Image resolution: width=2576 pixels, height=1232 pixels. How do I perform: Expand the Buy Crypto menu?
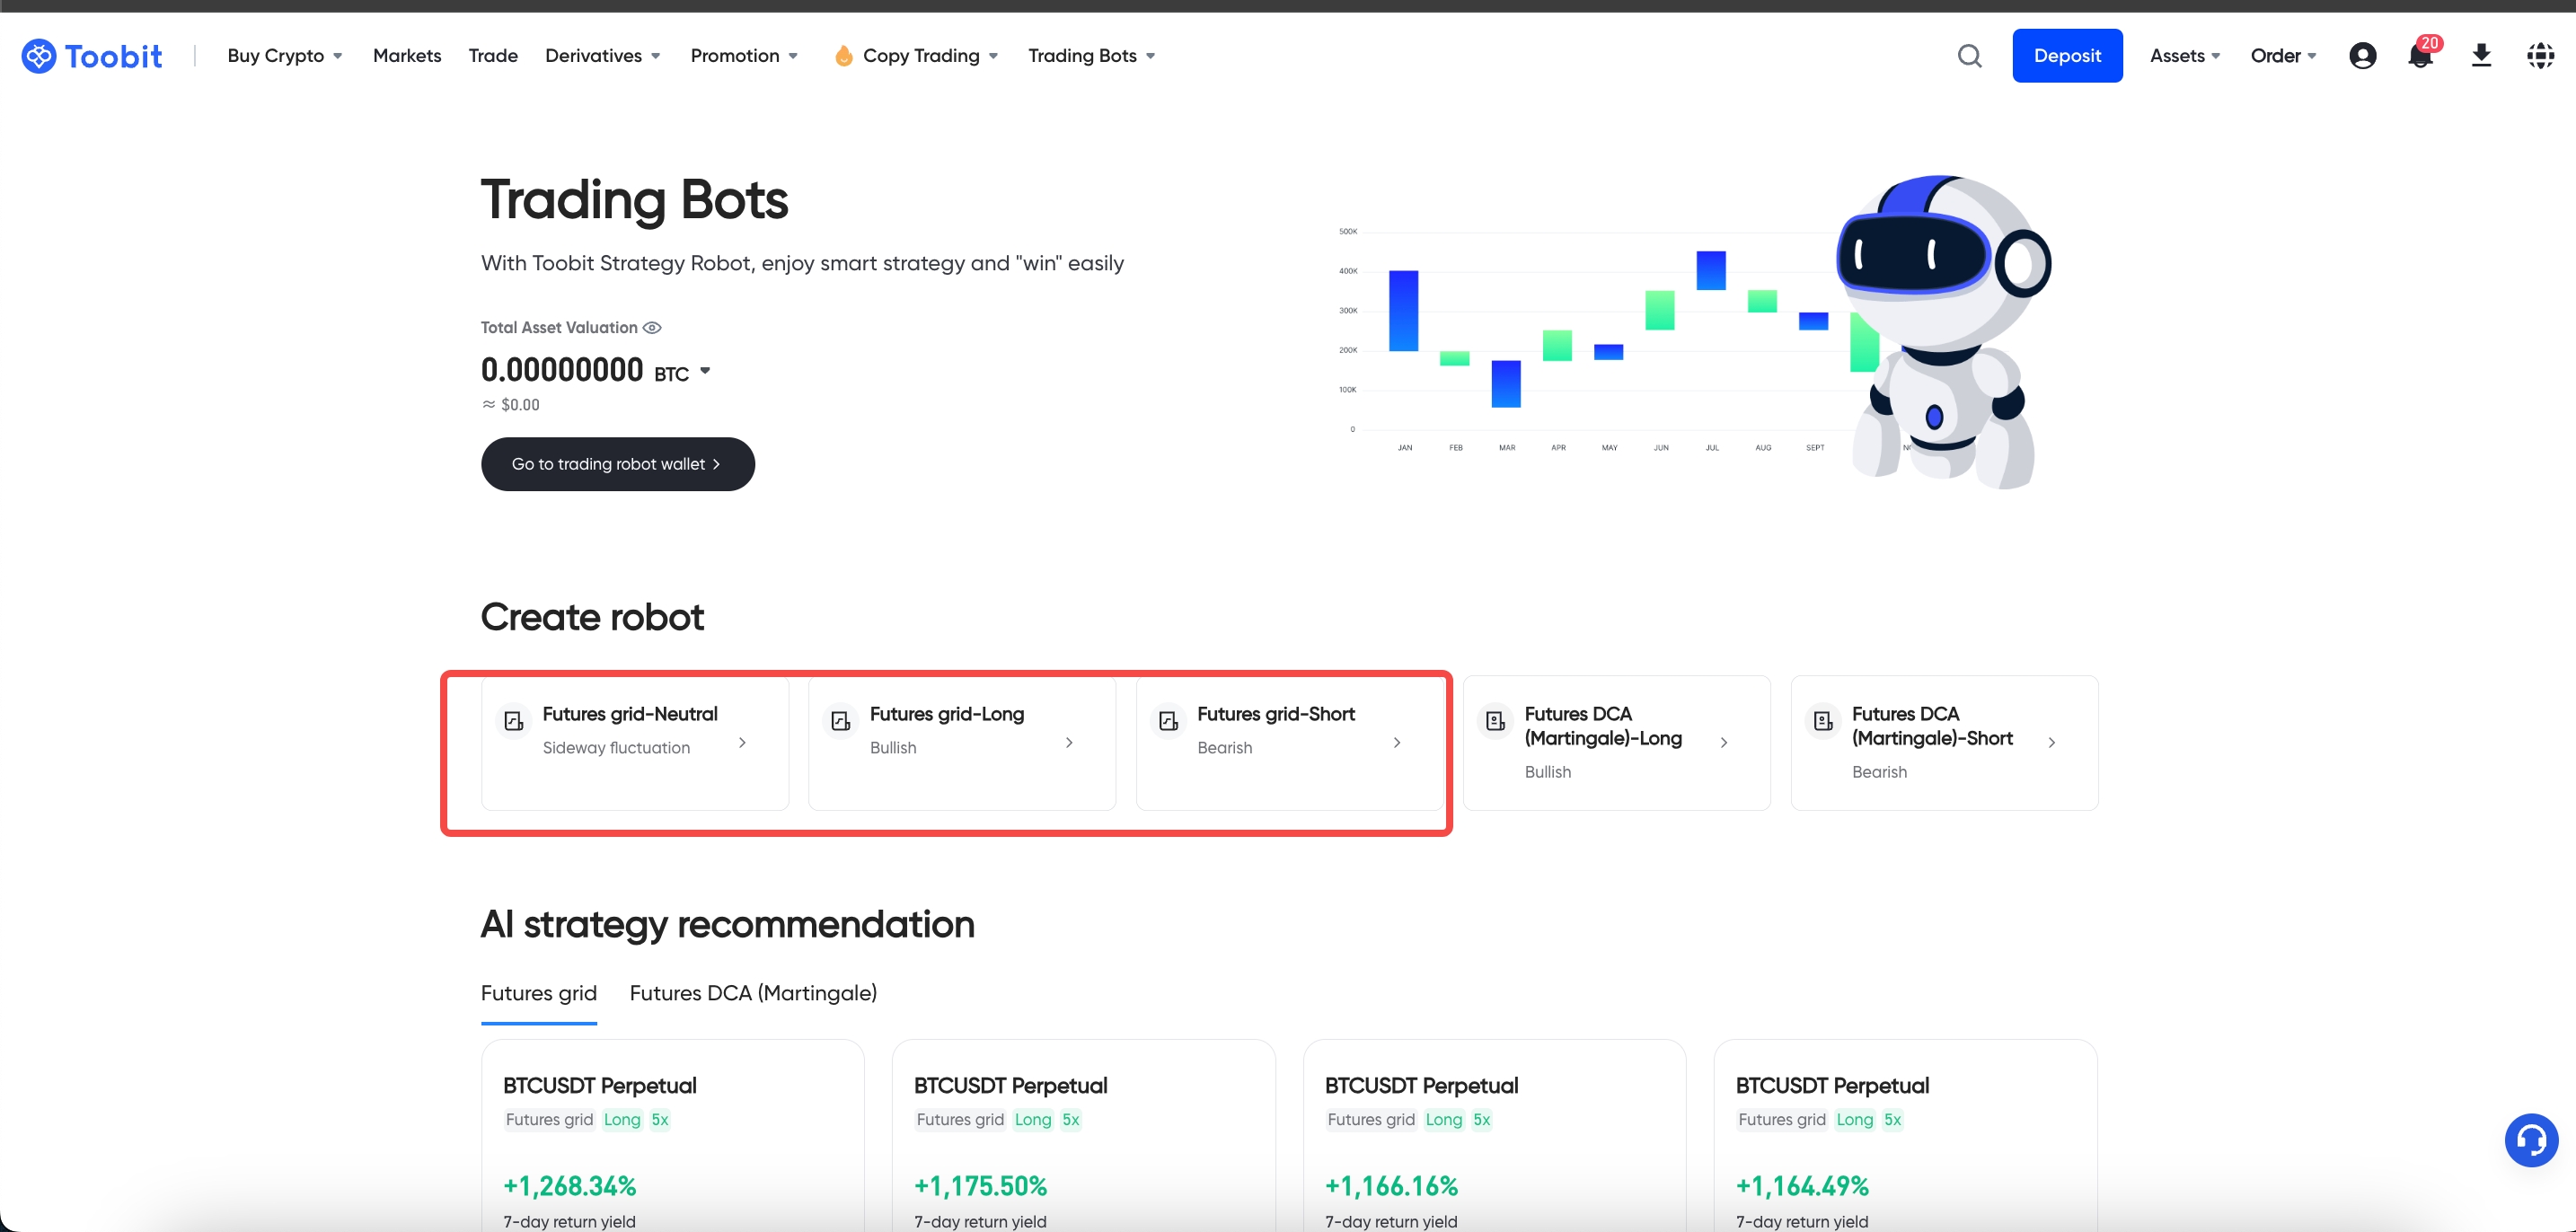284,56
